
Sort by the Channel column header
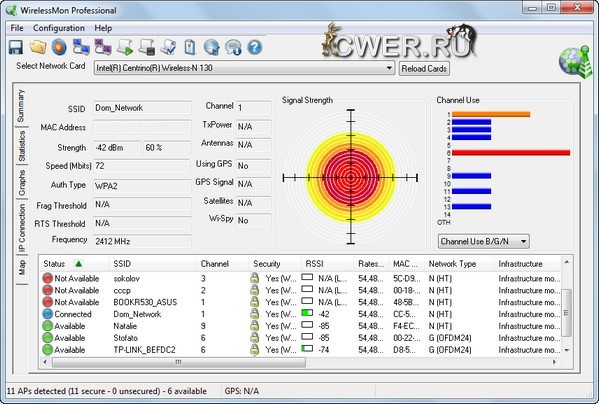(223, 264)
